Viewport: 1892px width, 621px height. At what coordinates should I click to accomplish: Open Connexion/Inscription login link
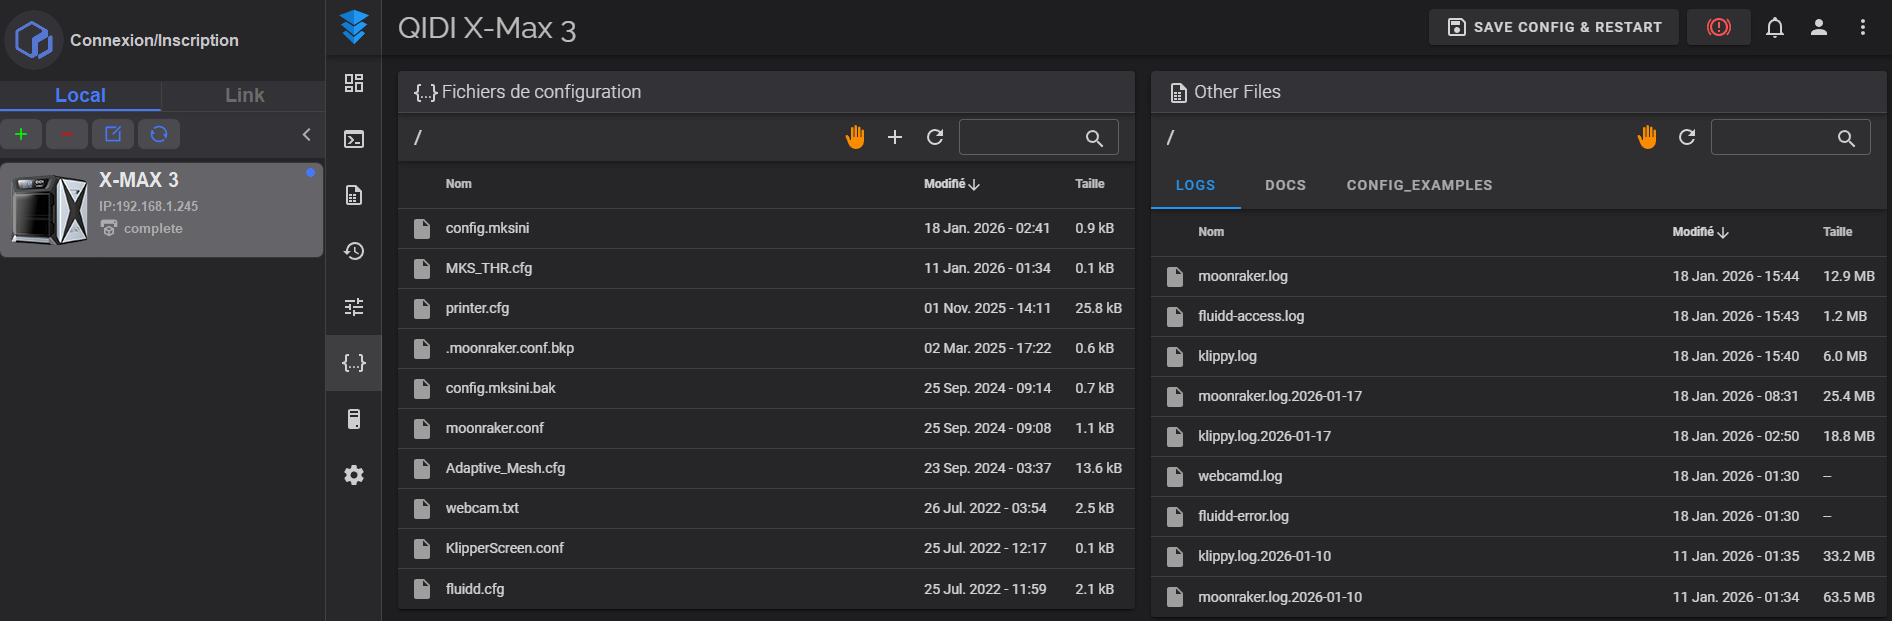[154, 40]
